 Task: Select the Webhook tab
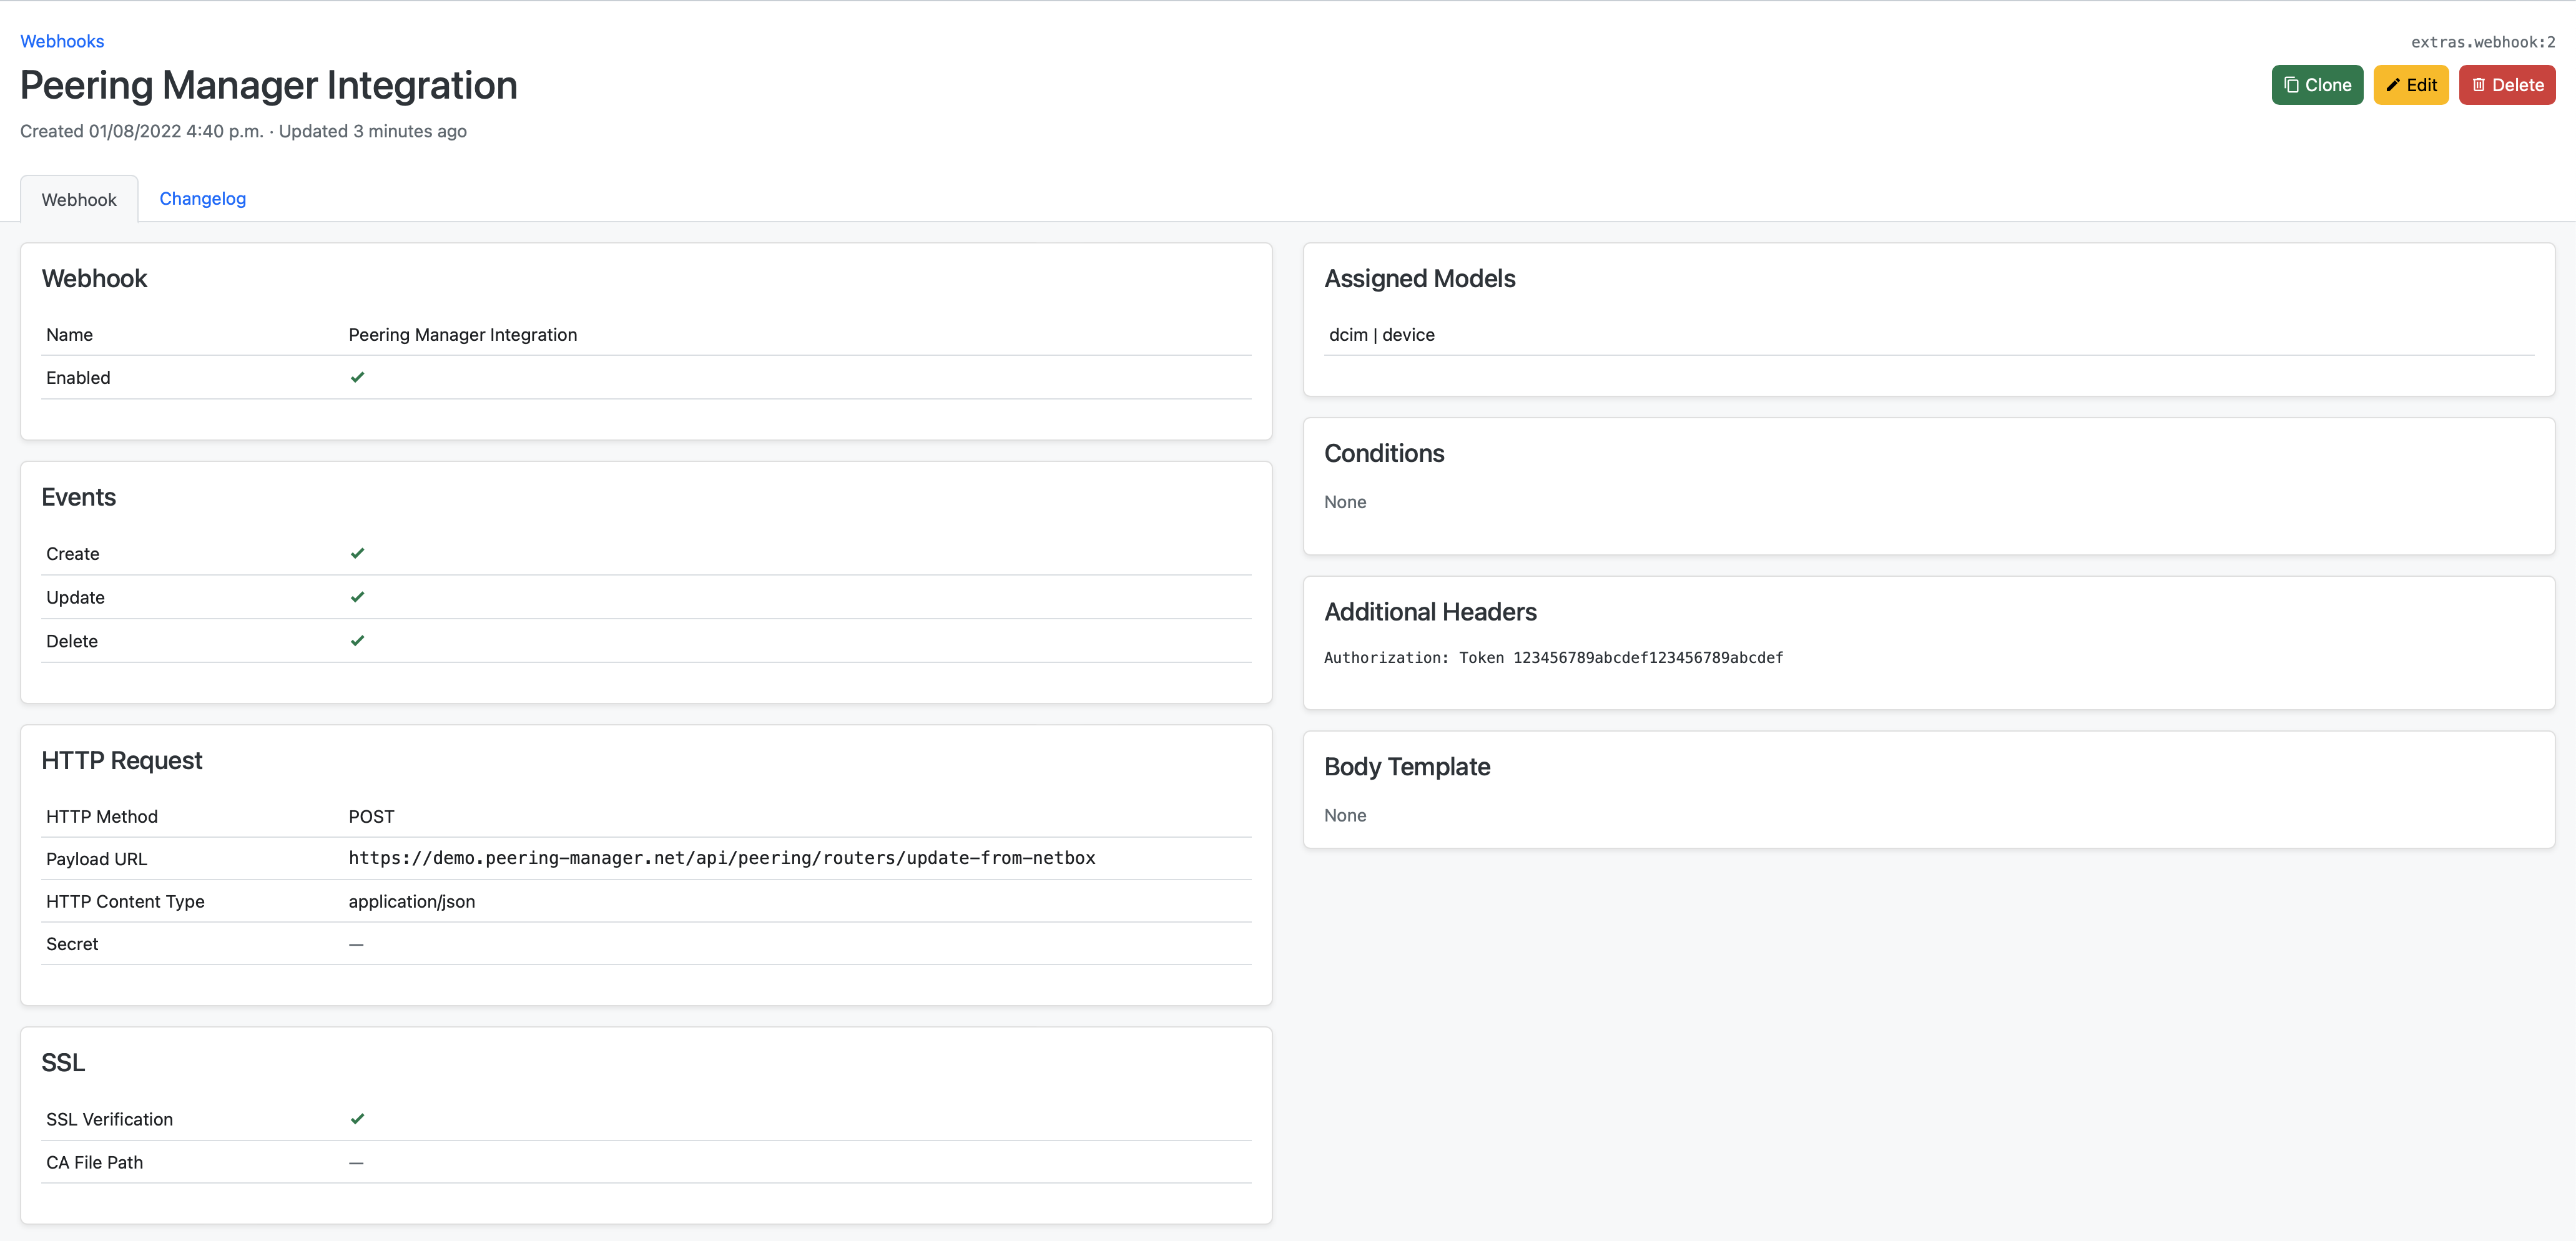(79, 199)
